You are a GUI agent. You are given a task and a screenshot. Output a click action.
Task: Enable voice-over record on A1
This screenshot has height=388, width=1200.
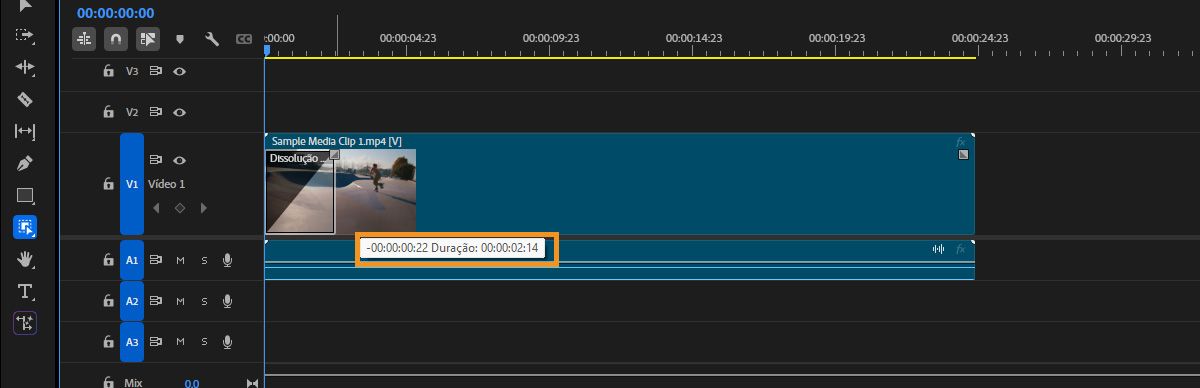[x=228, y=260]
